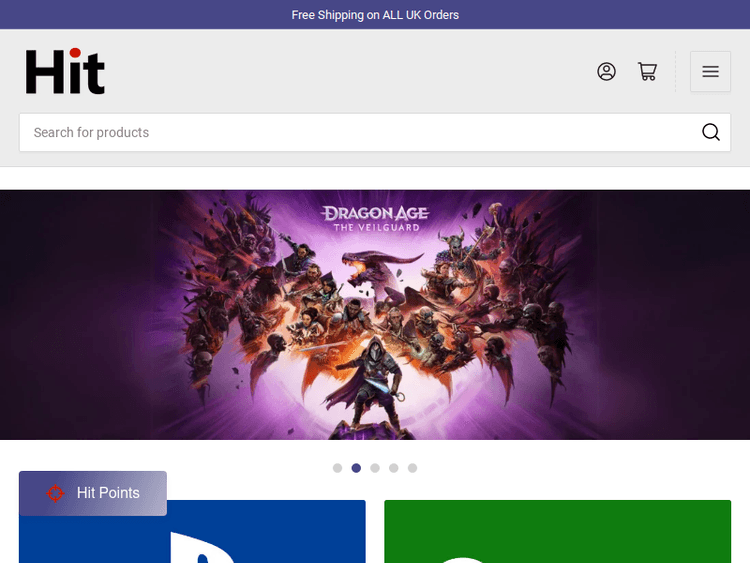750x563 pixels.
Task: View the shopping cart
Action: [x=647, y=72]
